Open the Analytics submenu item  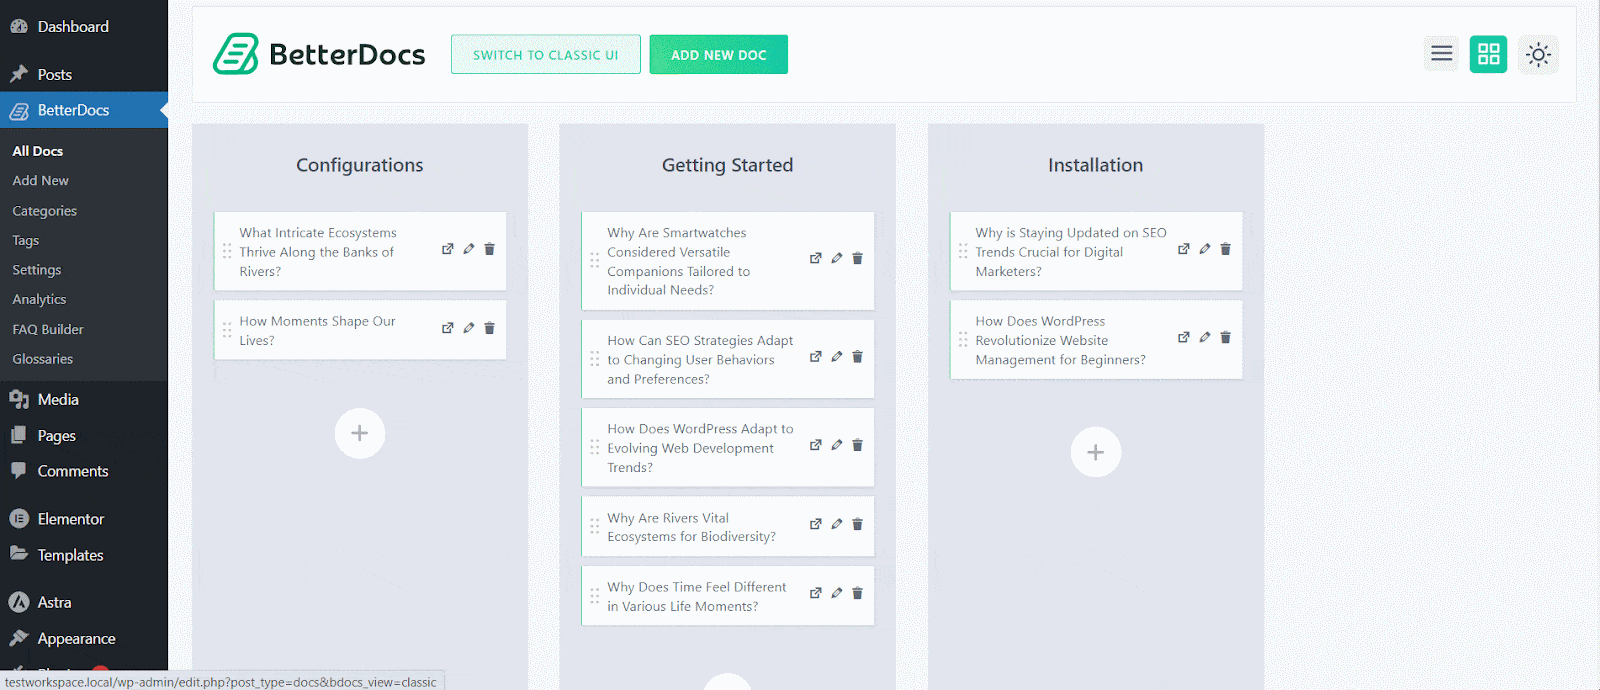[39, 299]
